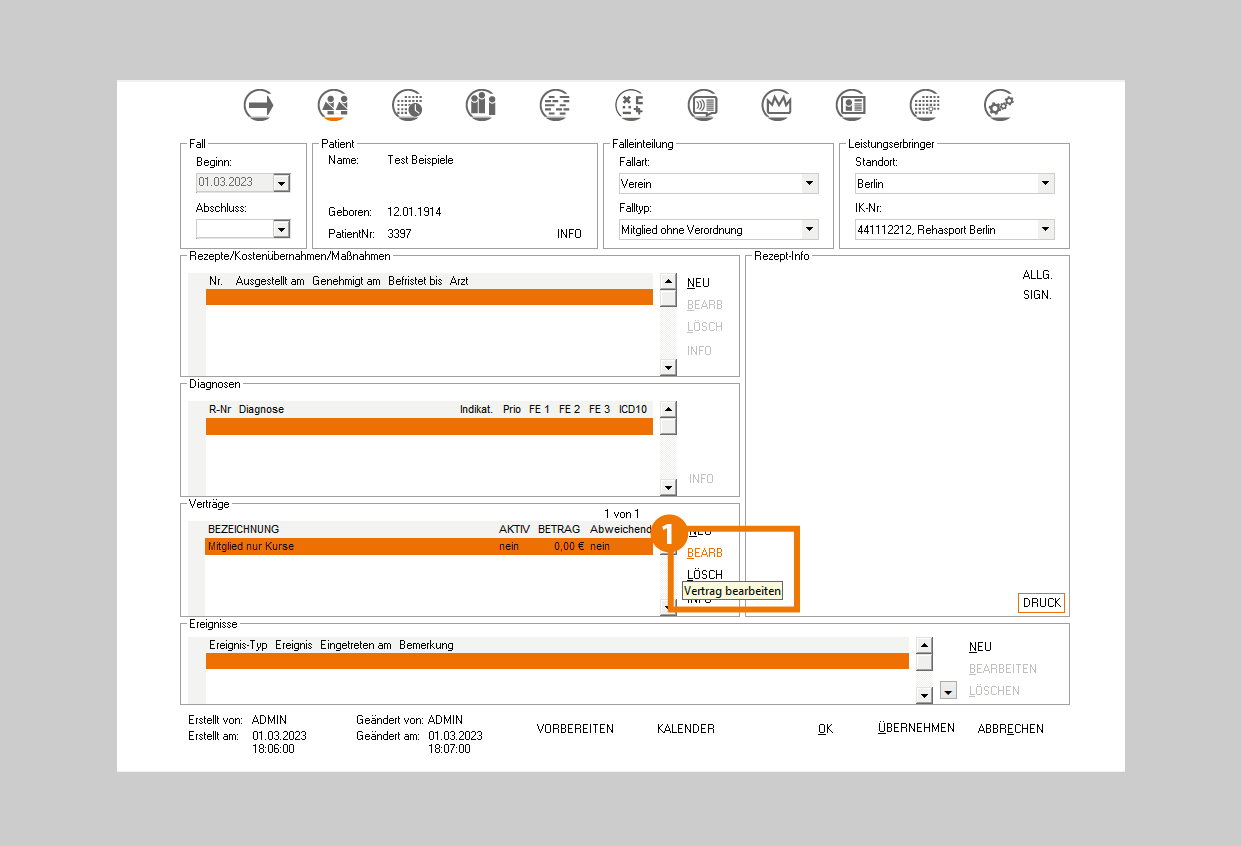The image size is (1241, 846).
Task: Expand the Fallart dropdown showing Verein
Action: 809,184
